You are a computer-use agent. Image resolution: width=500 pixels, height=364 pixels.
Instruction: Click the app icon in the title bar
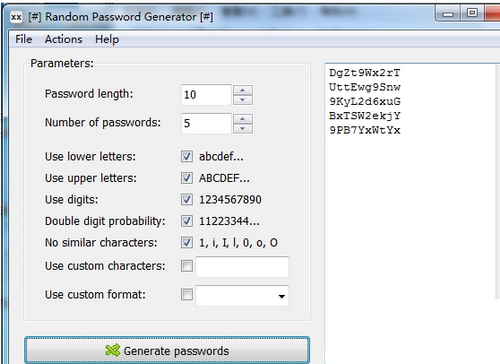[x=16, y=17]
